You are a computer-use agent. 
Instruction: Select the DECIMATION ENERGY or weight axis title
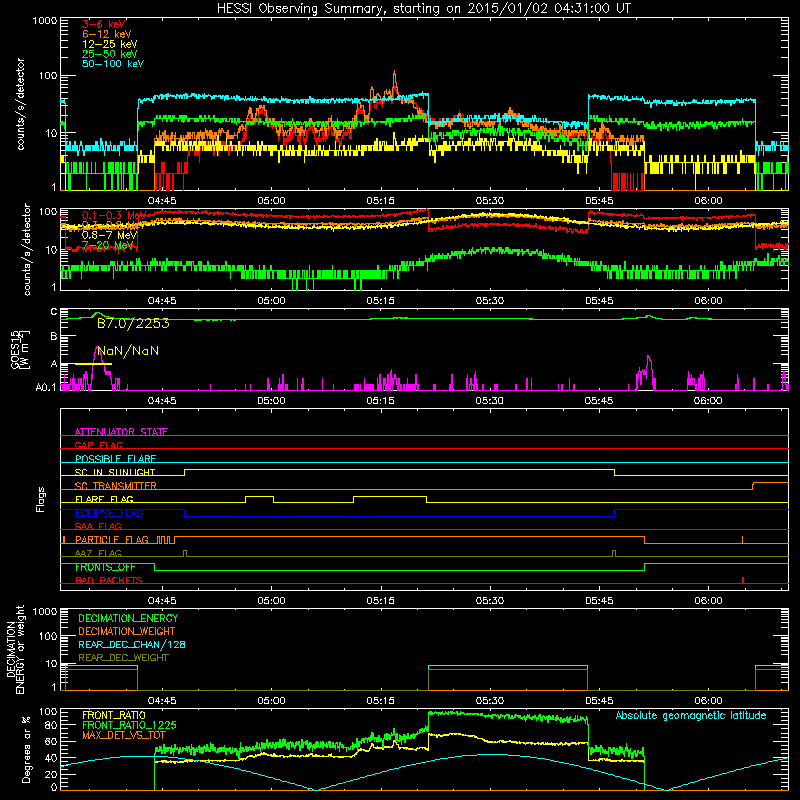[16, 649]
